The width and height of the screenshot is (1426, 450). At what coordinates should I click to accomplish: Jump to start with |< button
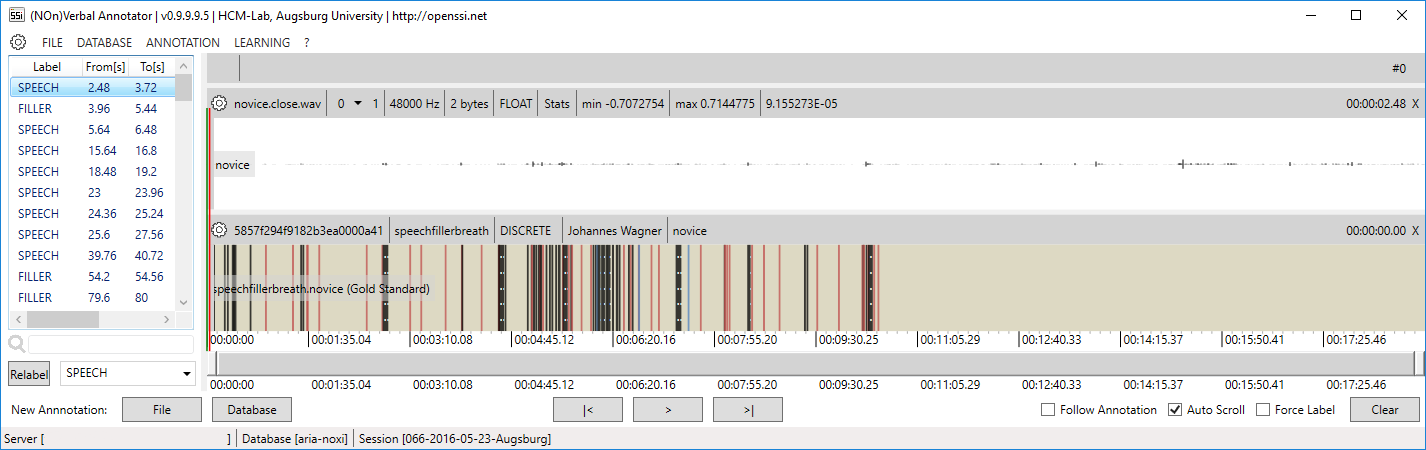pos(588,410)
